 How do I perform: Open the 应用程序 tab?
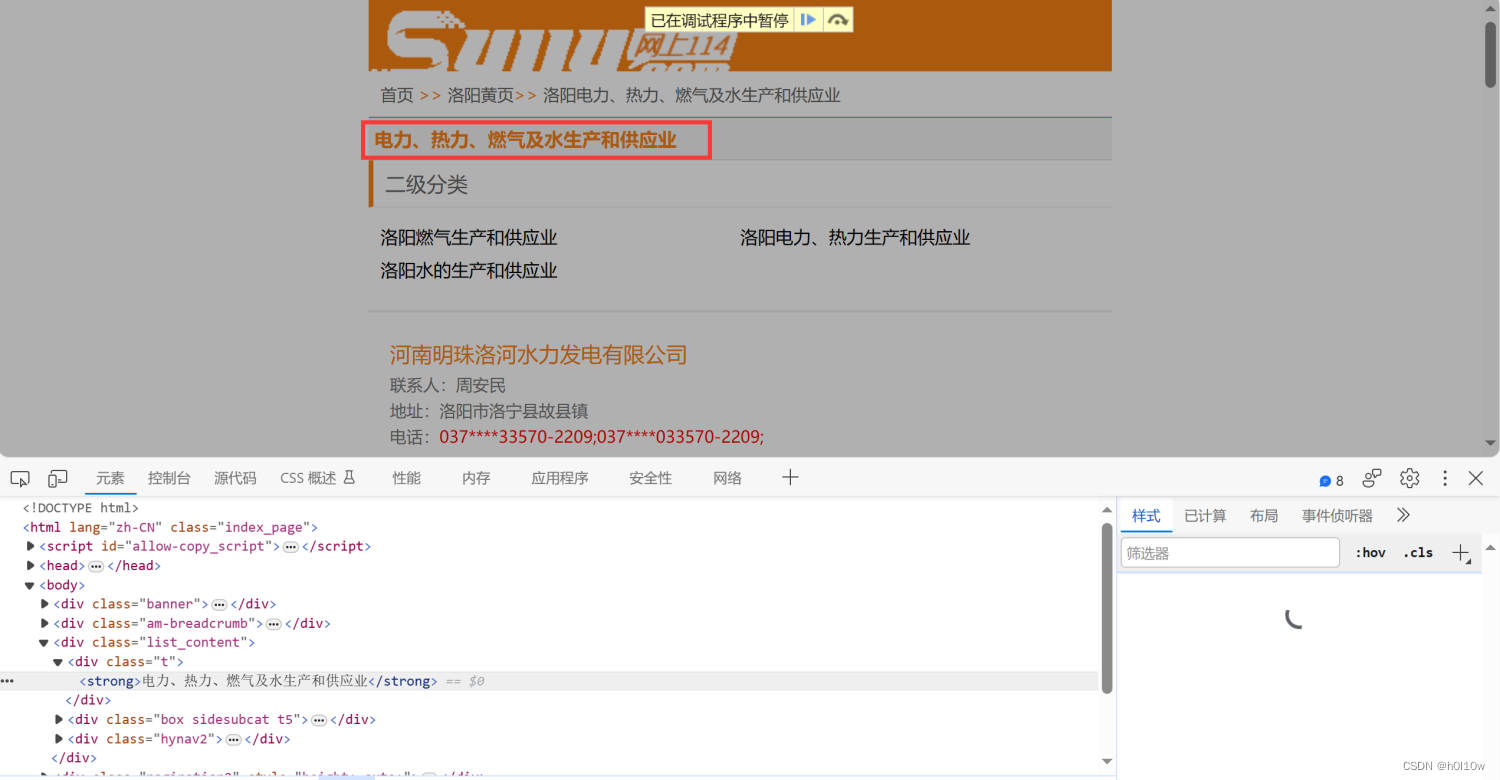point(560,478)
